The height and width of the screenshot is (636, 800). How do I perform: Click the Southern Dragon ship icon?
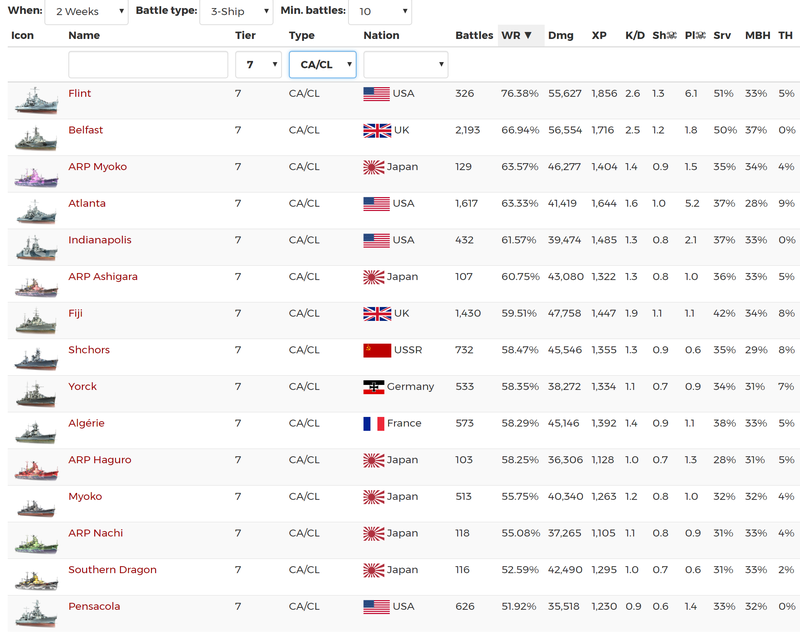coord(36,576)
